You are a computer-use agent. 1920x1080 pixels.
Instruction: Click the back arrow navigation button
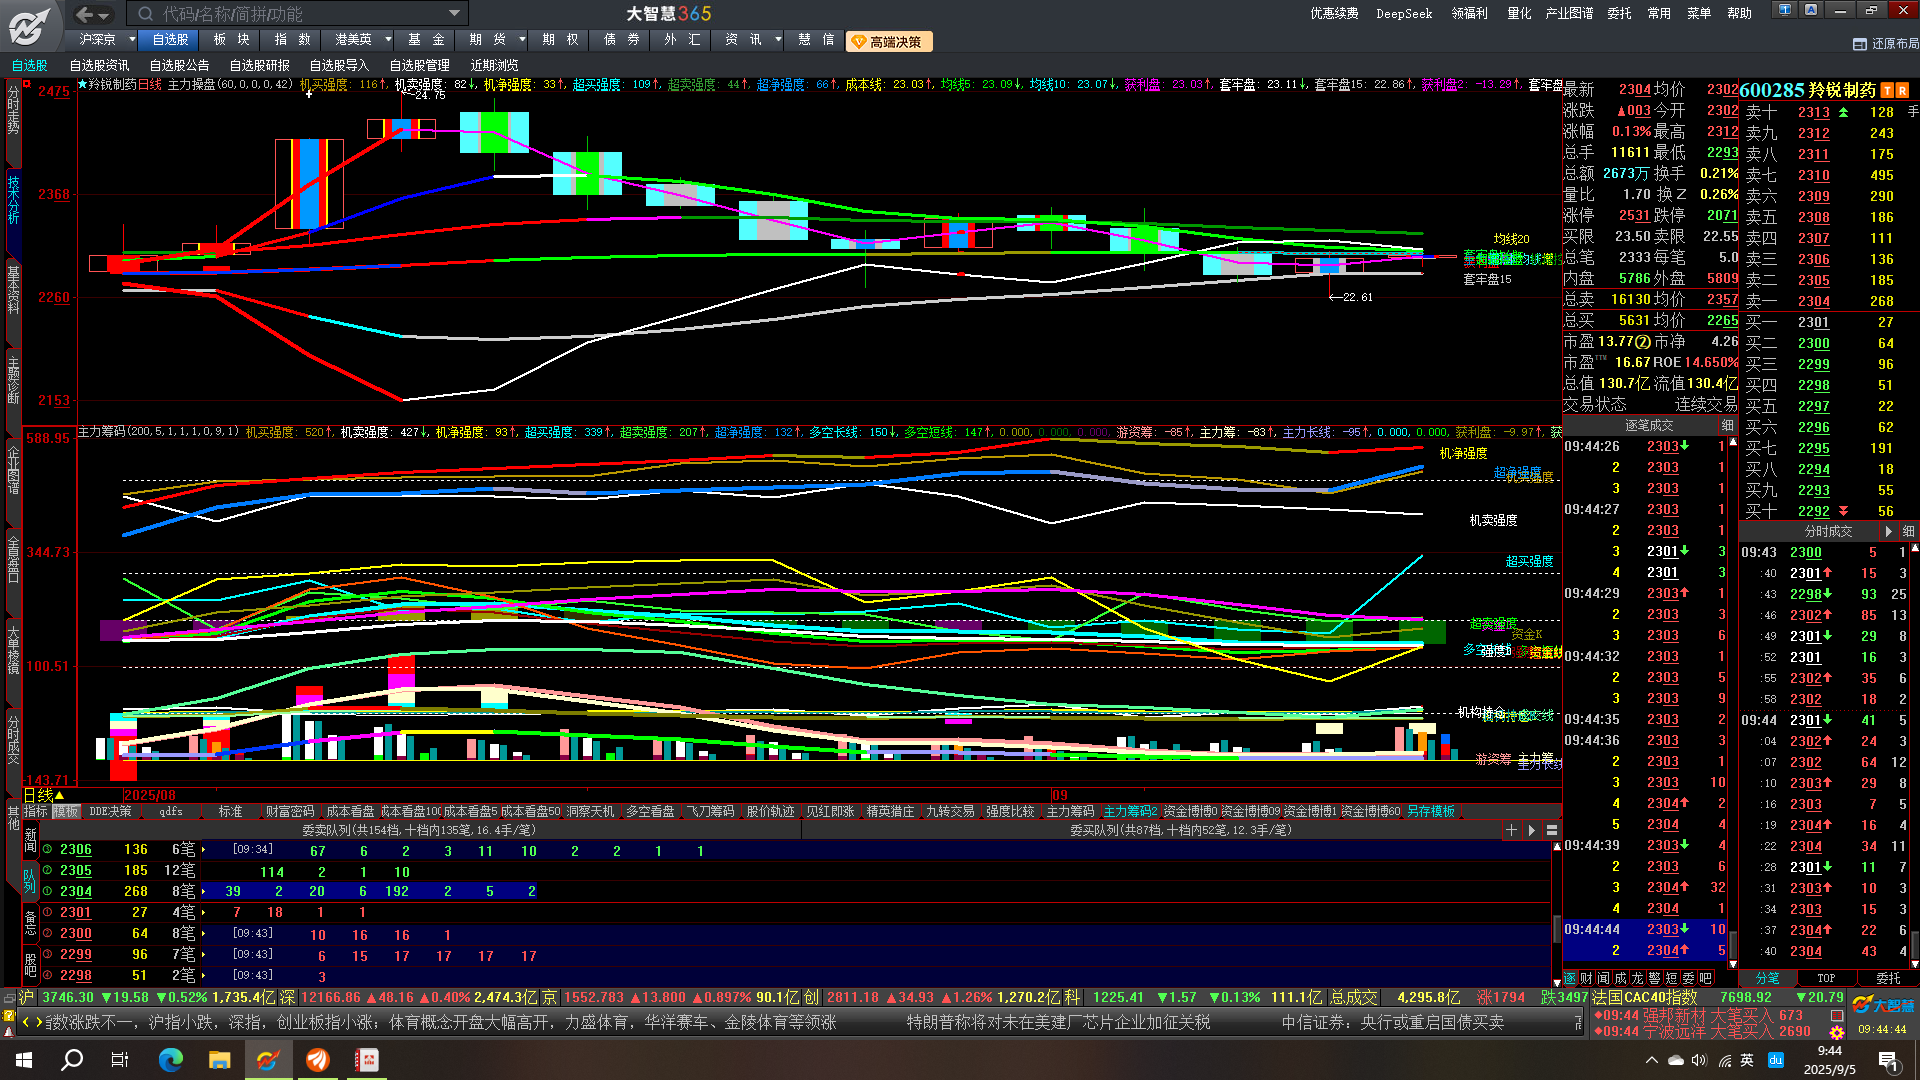tap(84, 14)
